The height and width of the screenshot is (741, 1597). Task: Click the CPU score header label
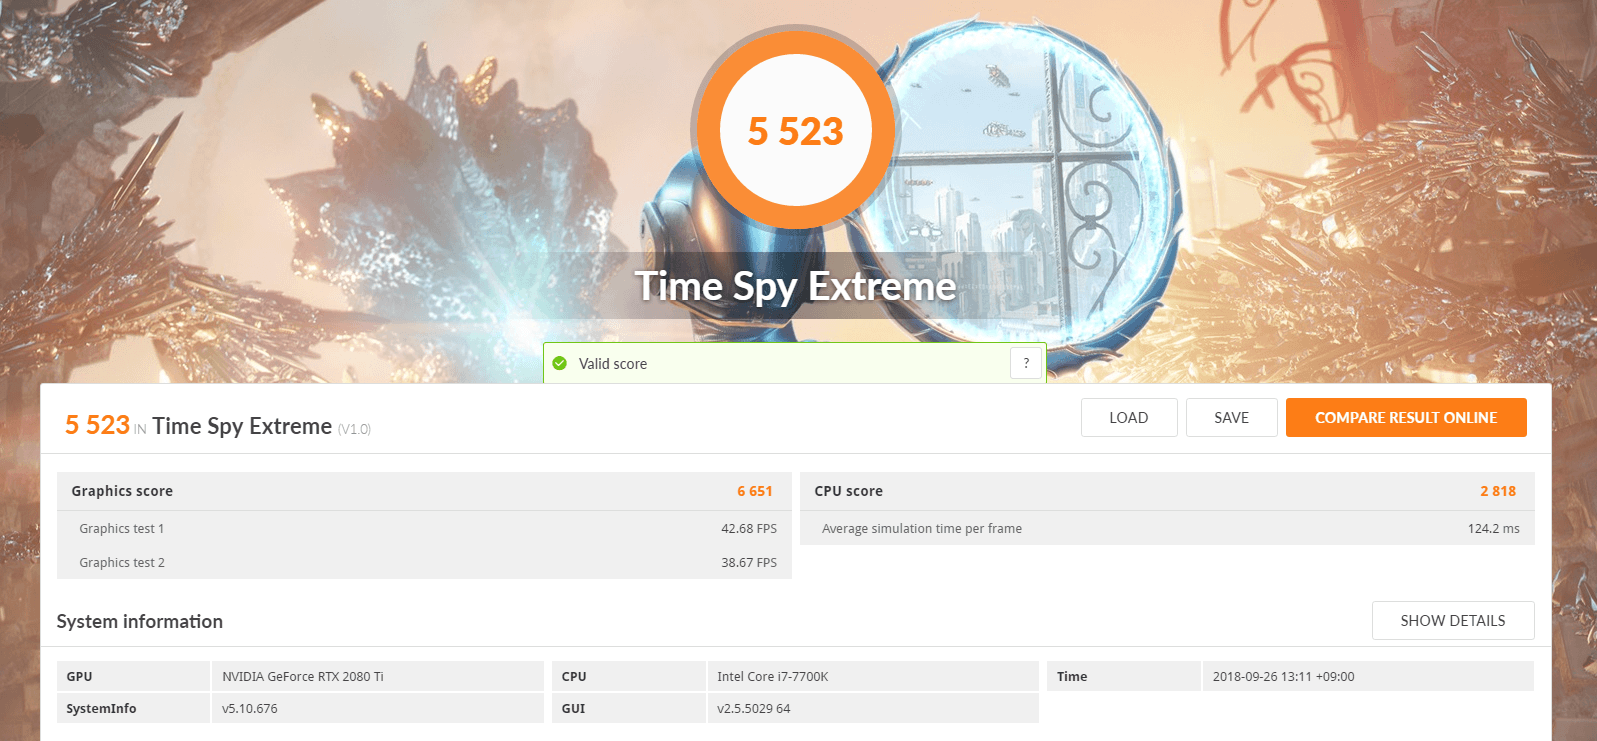pyautogui.click(x=848, y=491)
